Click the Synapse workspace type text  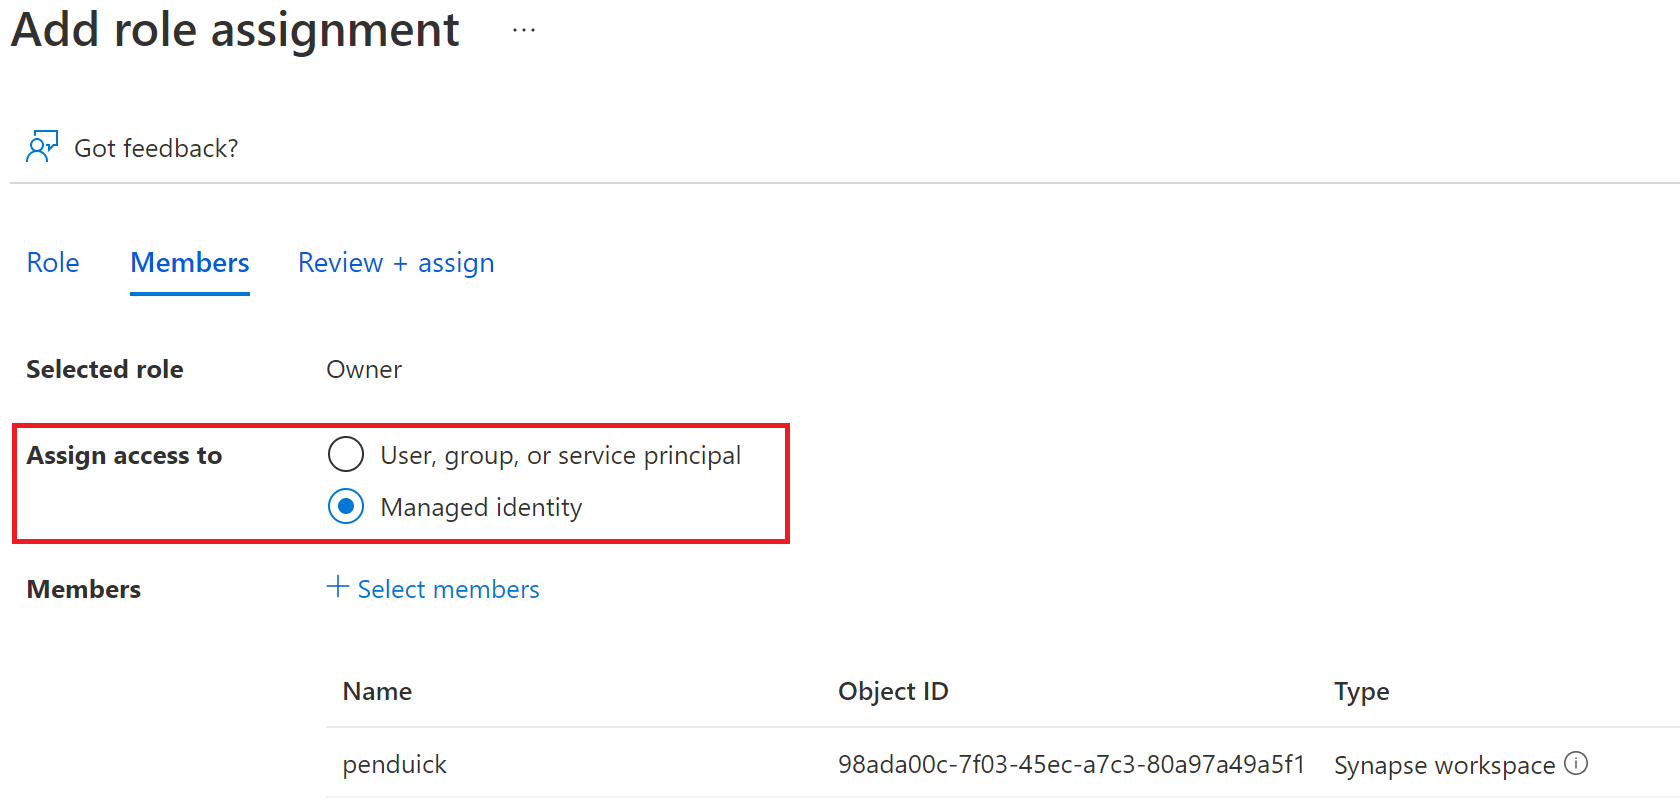coord(1444,765)
